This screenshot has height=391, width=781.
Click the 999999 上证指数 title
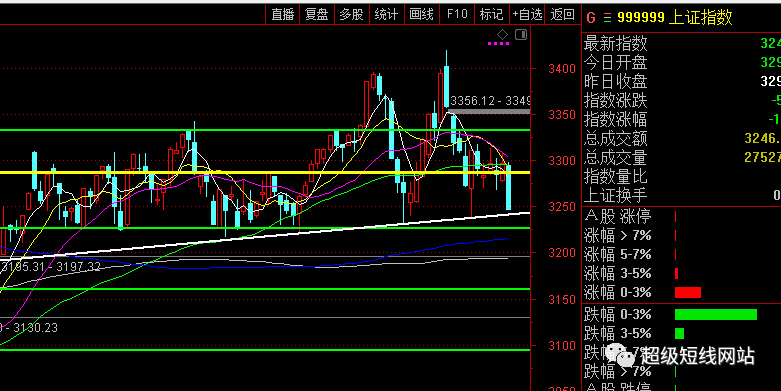pos(675,18)
